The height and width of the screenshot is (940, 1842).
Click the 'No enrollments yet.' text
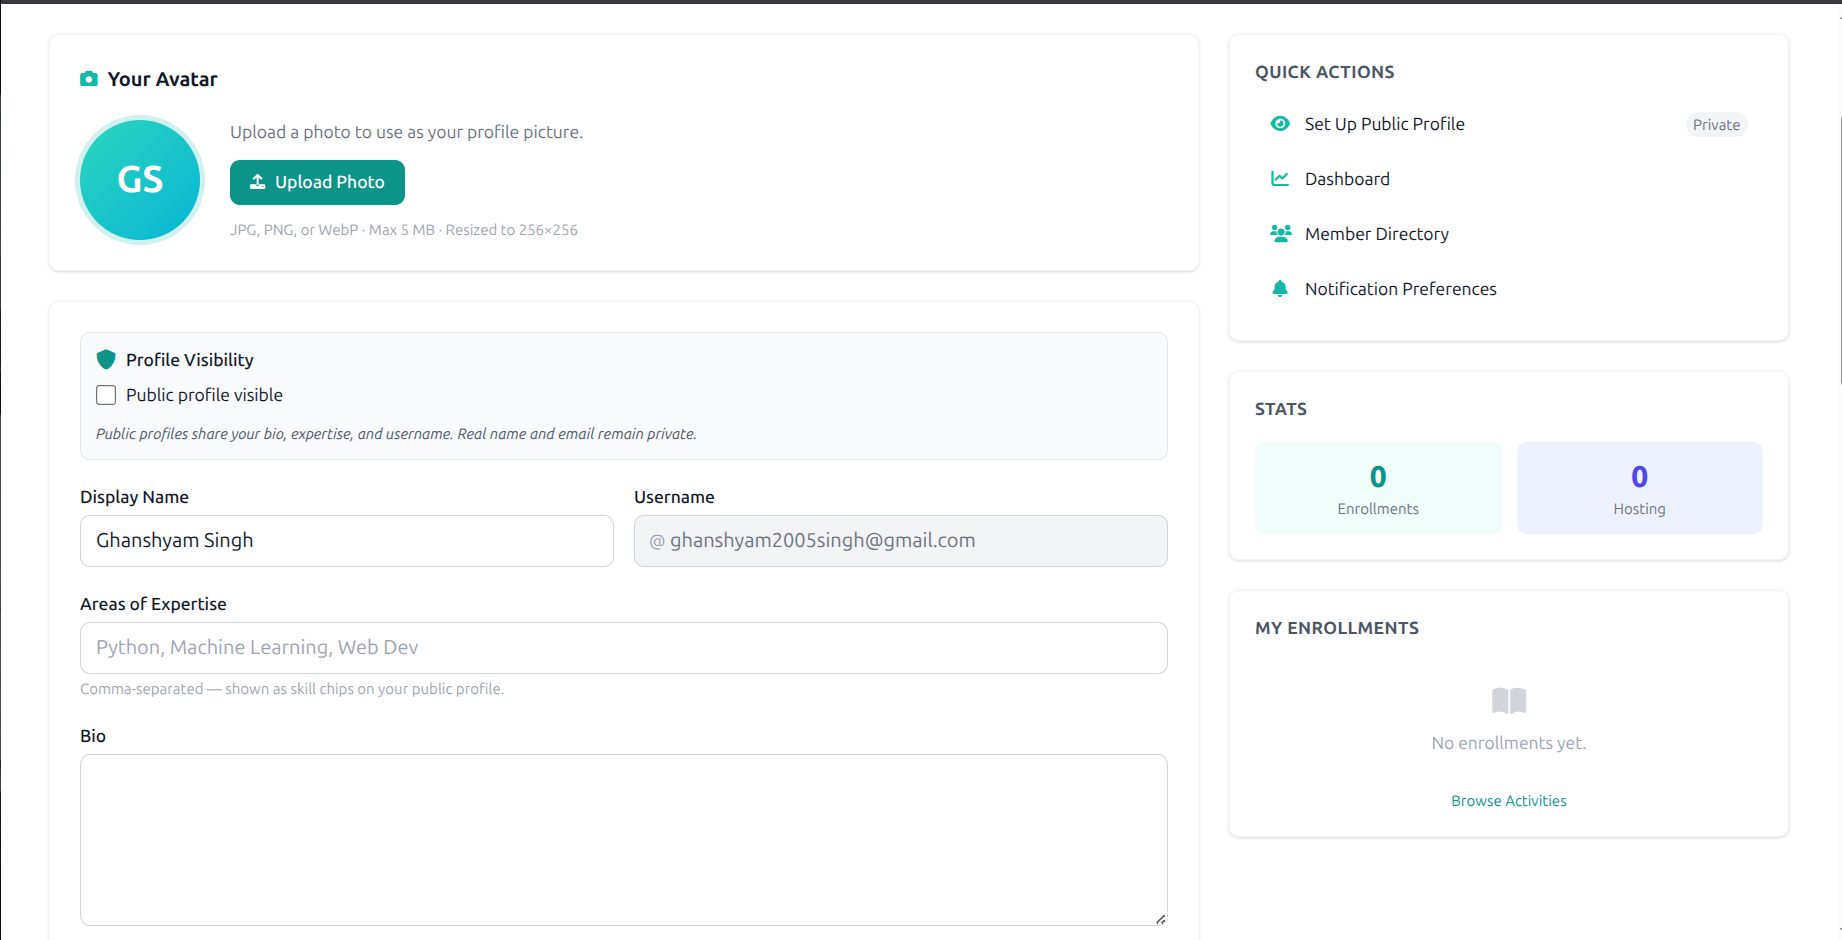point(1509,743)
